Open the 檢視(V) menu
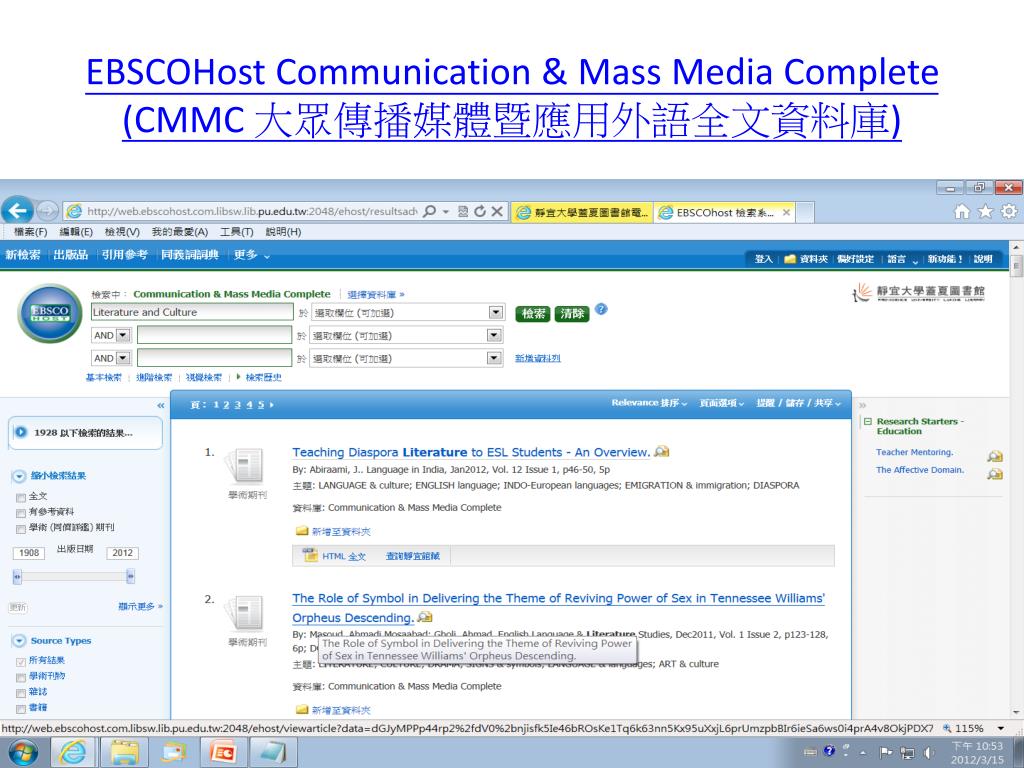1024x768 pixels. (122, 232)
